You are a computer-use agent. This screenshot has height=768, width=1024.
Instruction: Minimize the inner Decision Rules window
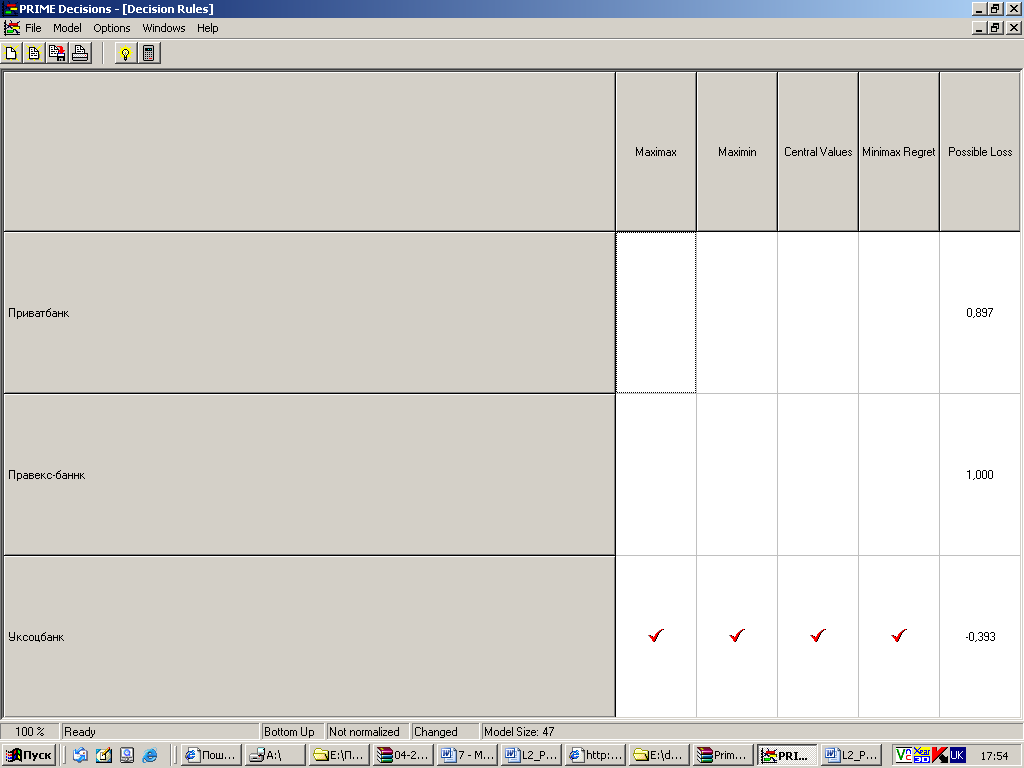(979, 27)
